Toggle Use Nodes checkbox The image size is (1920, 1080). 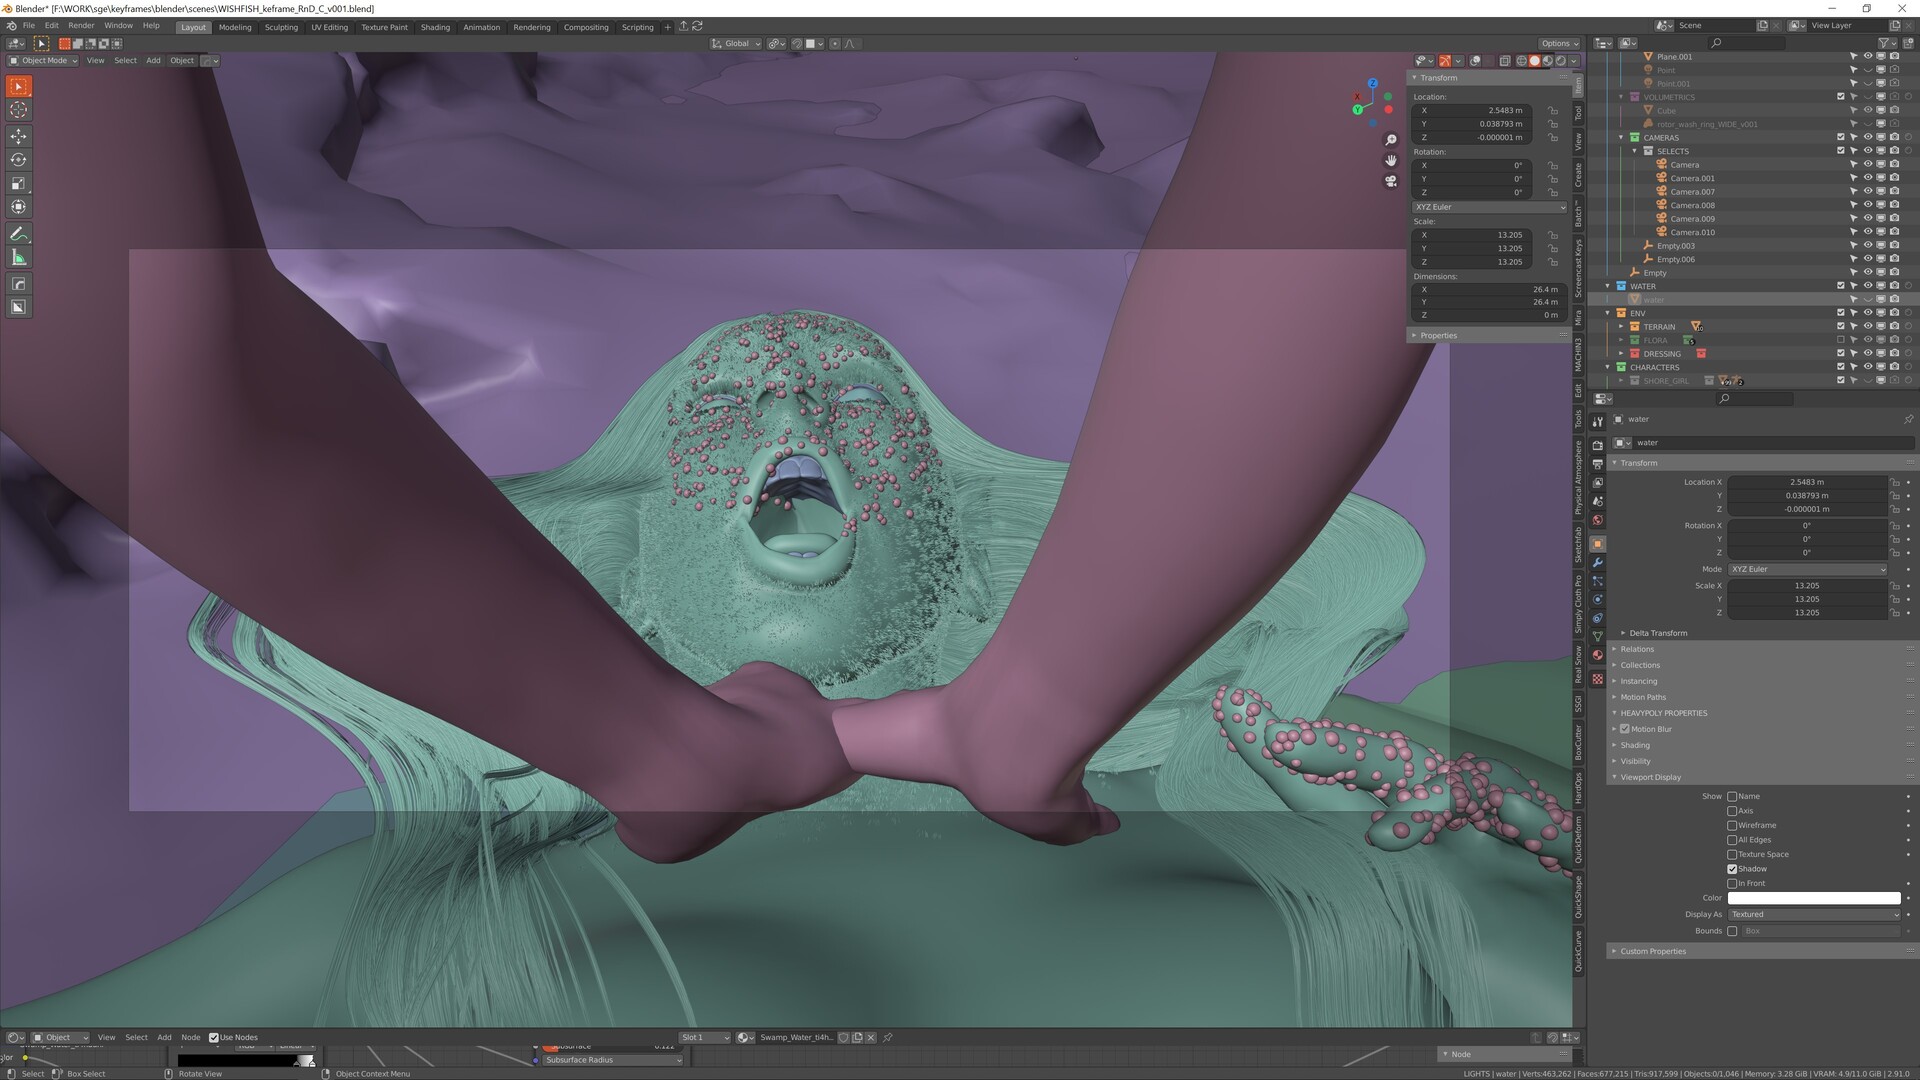(213, 1038)
